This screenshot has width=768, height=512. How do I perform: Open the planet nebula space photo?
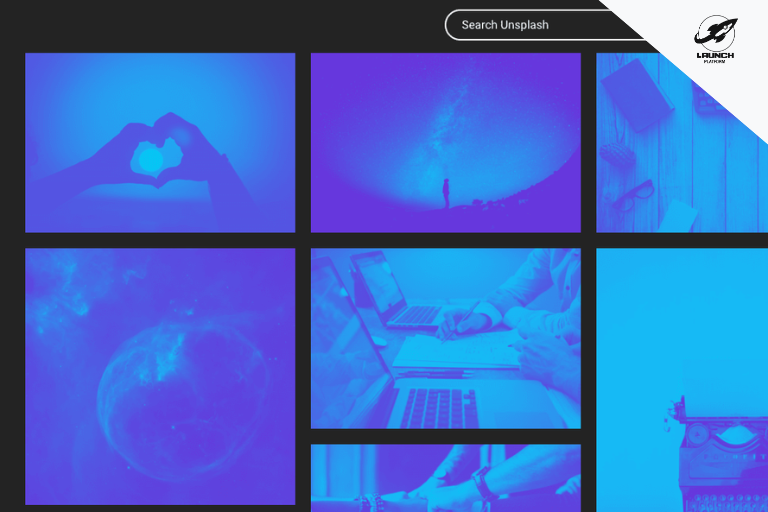pyautogui.click(x=160, y=376)
